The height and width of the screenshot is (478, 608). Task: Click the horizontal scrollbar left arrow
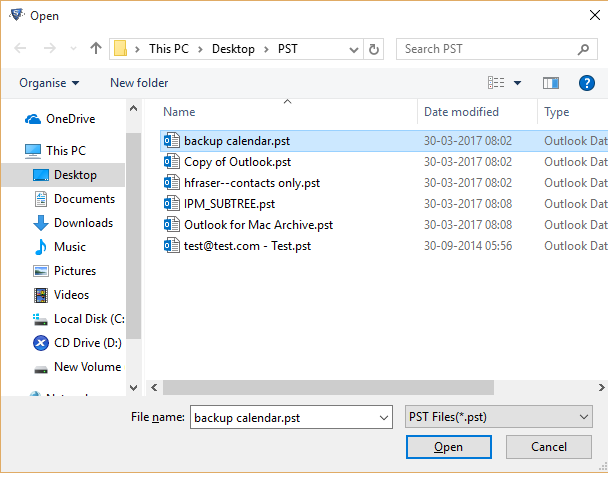(x=154, y=387)
